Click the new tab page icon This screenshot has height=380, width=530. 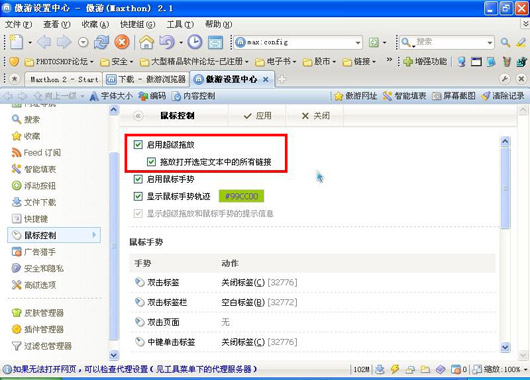point(16,42)
